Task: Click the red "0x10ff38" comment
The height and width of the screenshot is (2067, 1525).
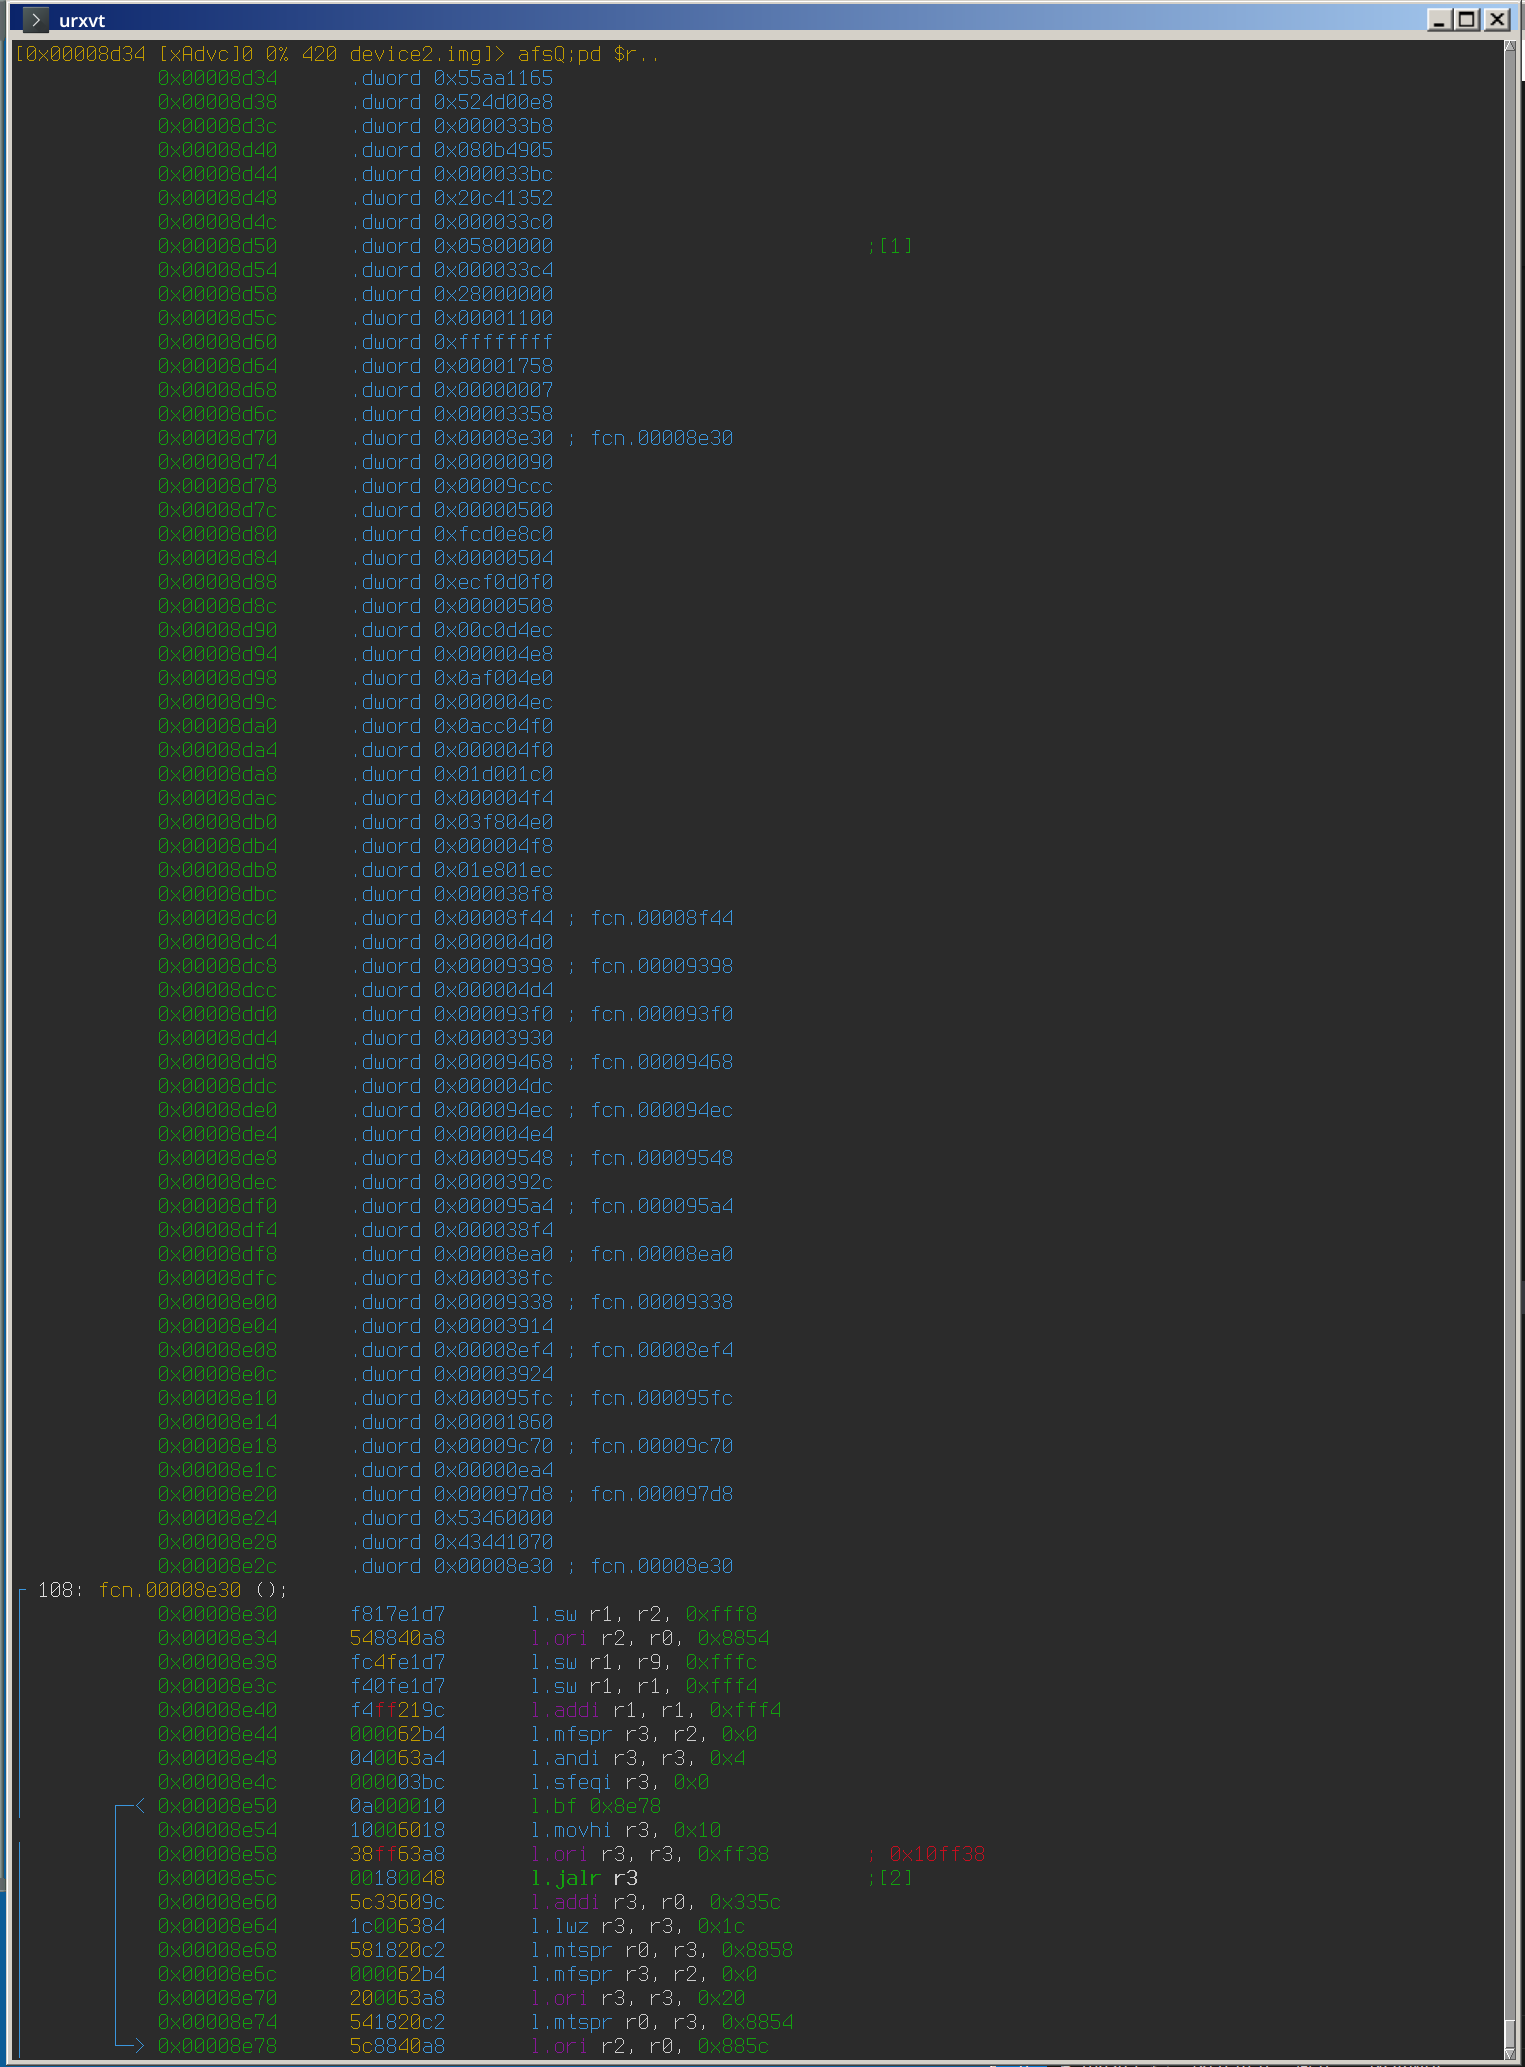Action: (937, 1854)
